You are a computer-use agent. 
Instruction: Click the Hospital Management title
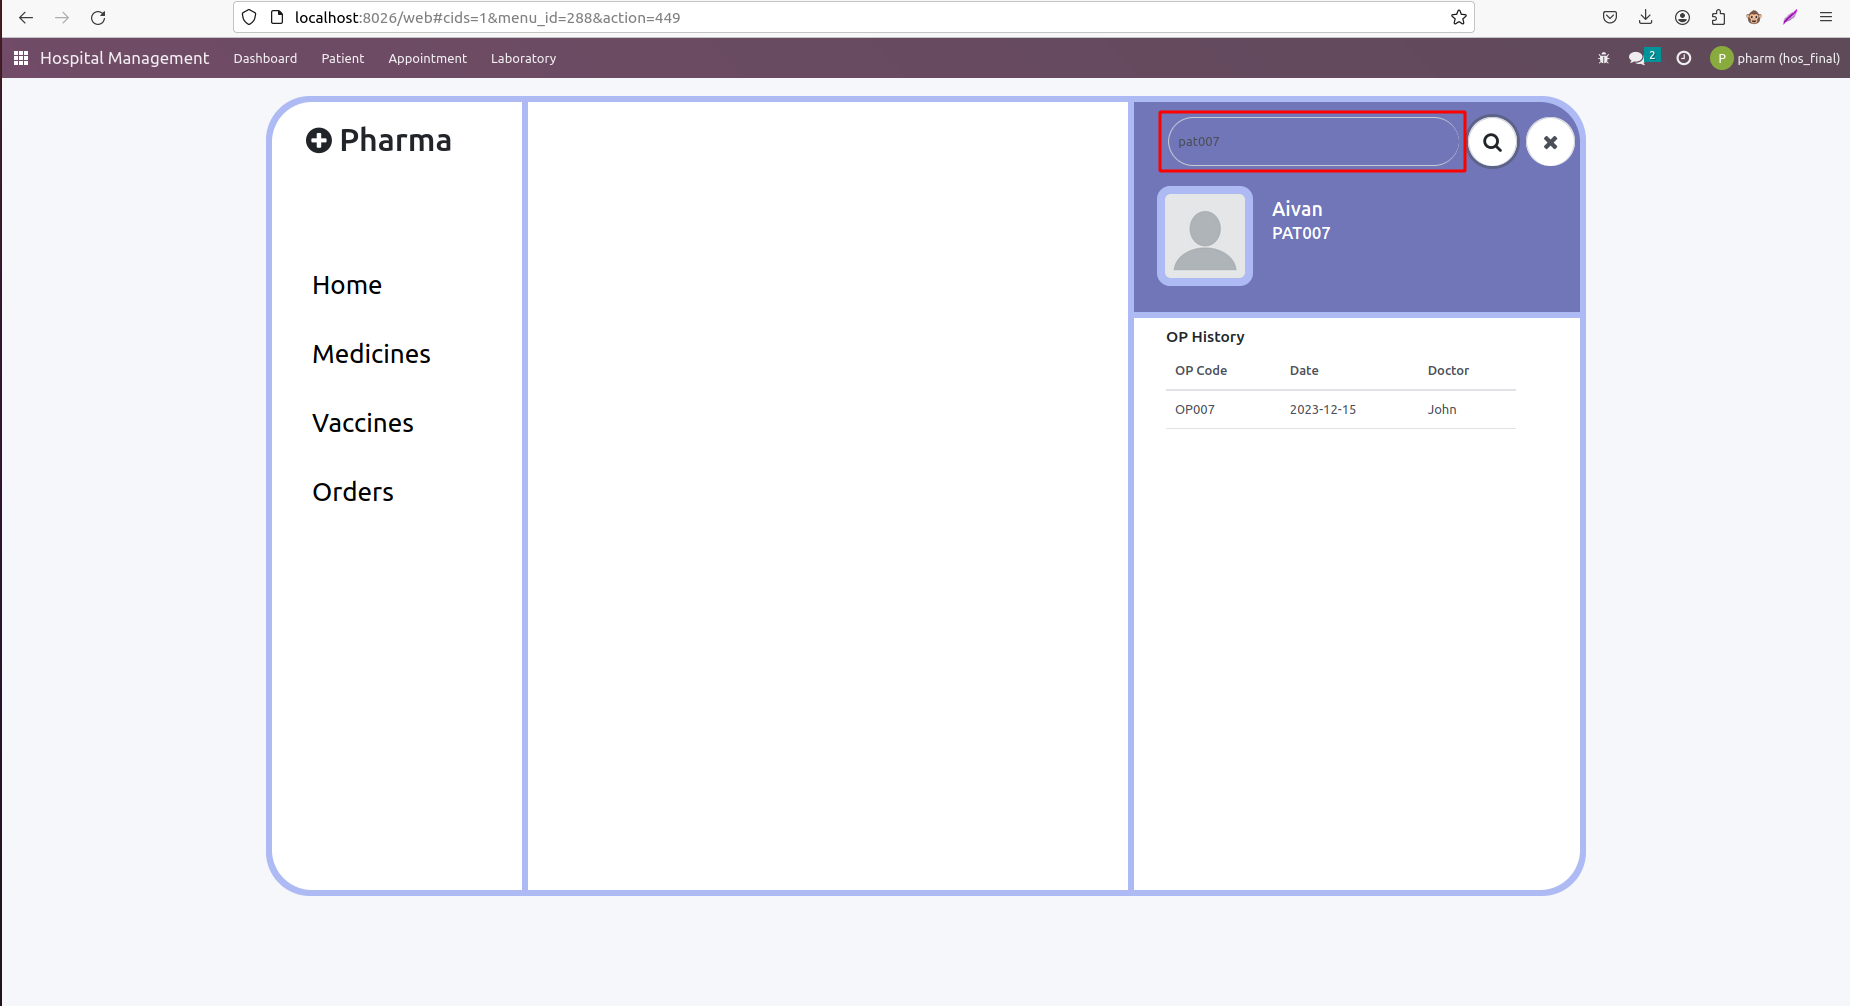click(124, 58)
